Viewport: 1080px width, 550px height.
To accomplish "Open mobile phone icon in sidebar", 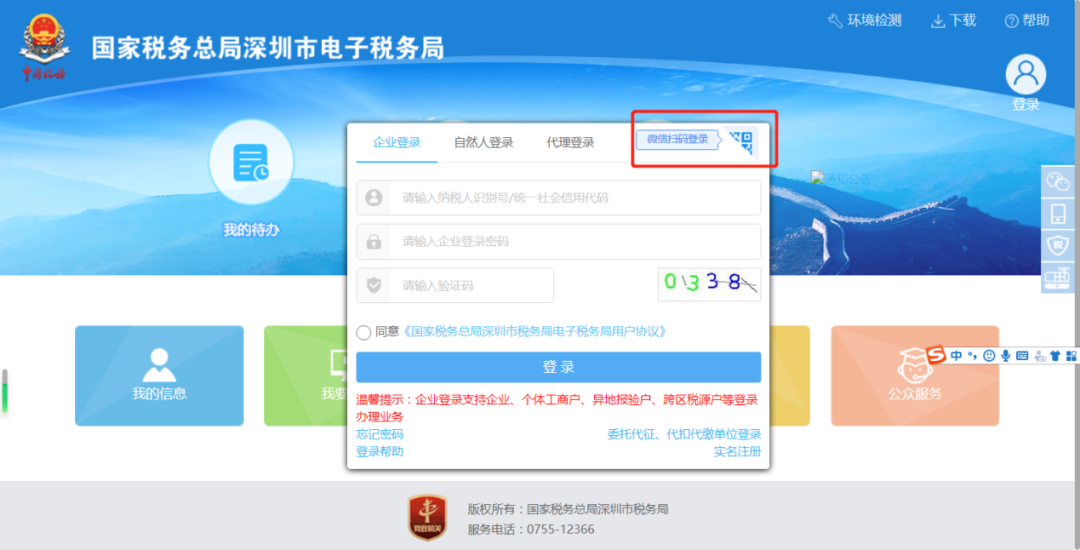I will (1059, 213).
